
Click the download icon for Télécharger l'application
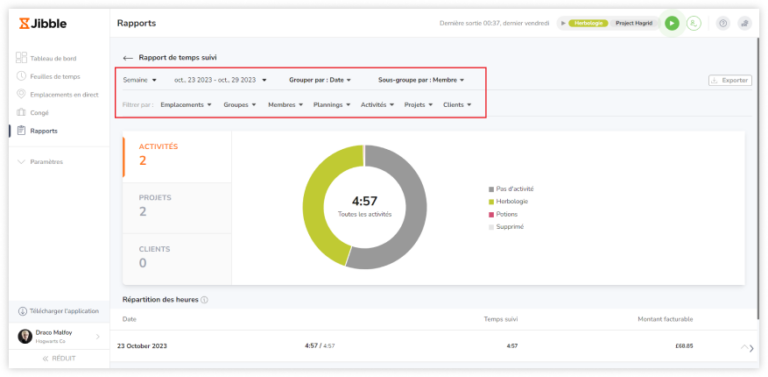click(23, 311)
